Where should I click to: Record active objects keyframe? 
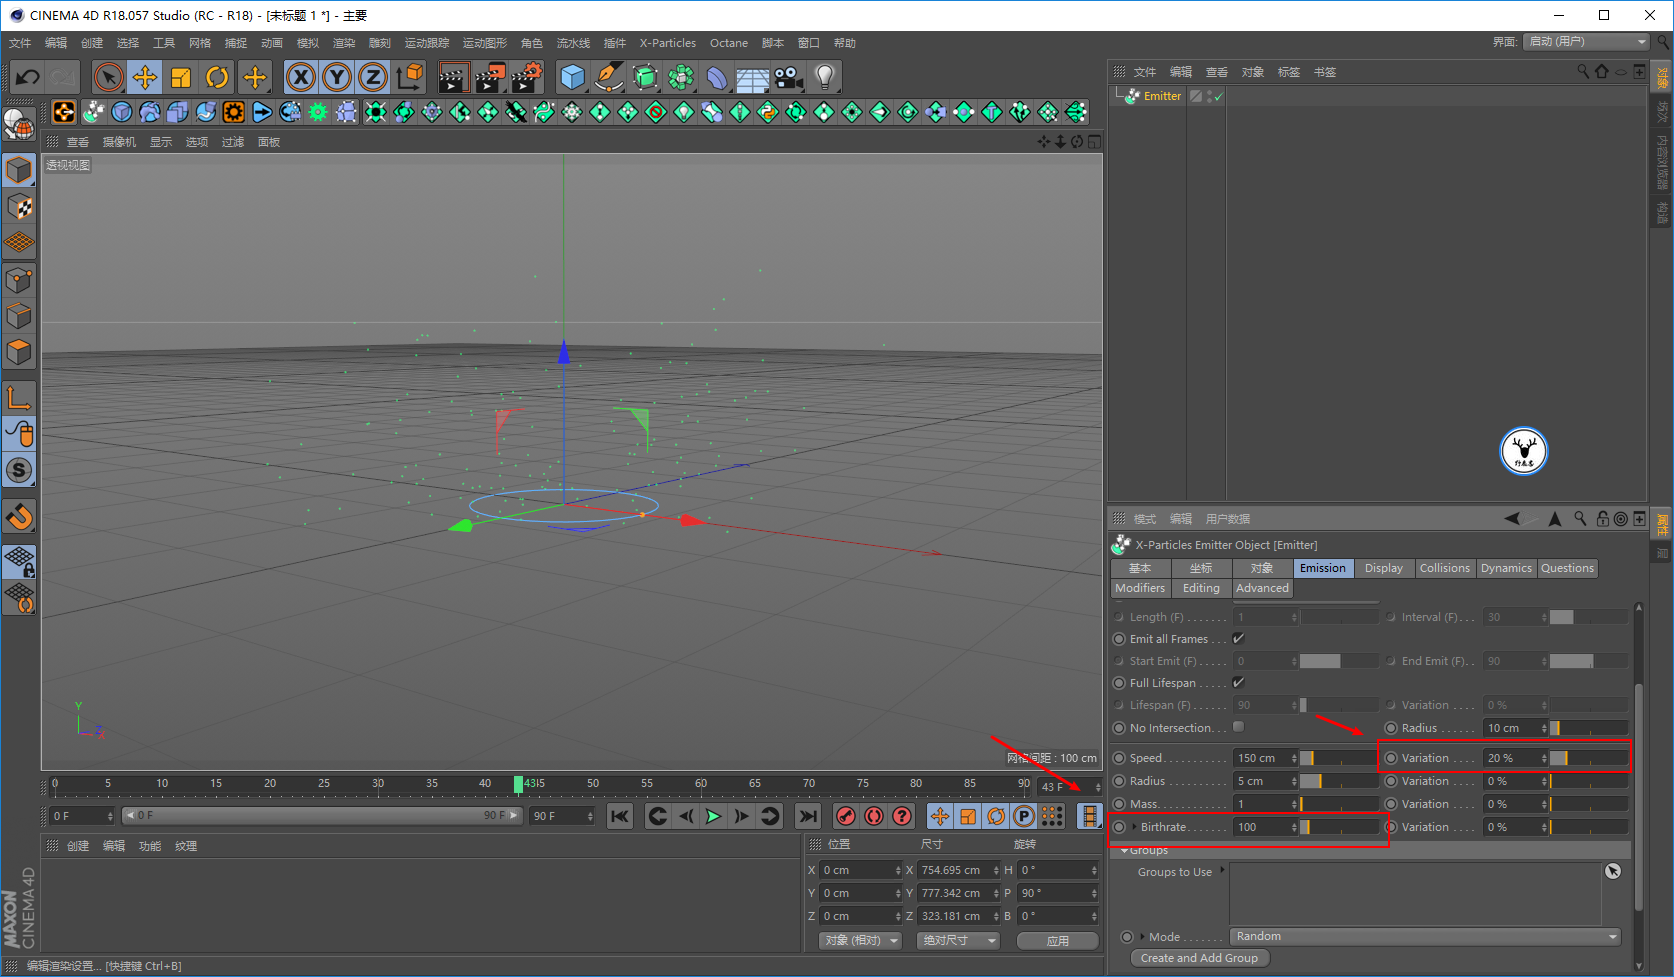coord(846,816)
